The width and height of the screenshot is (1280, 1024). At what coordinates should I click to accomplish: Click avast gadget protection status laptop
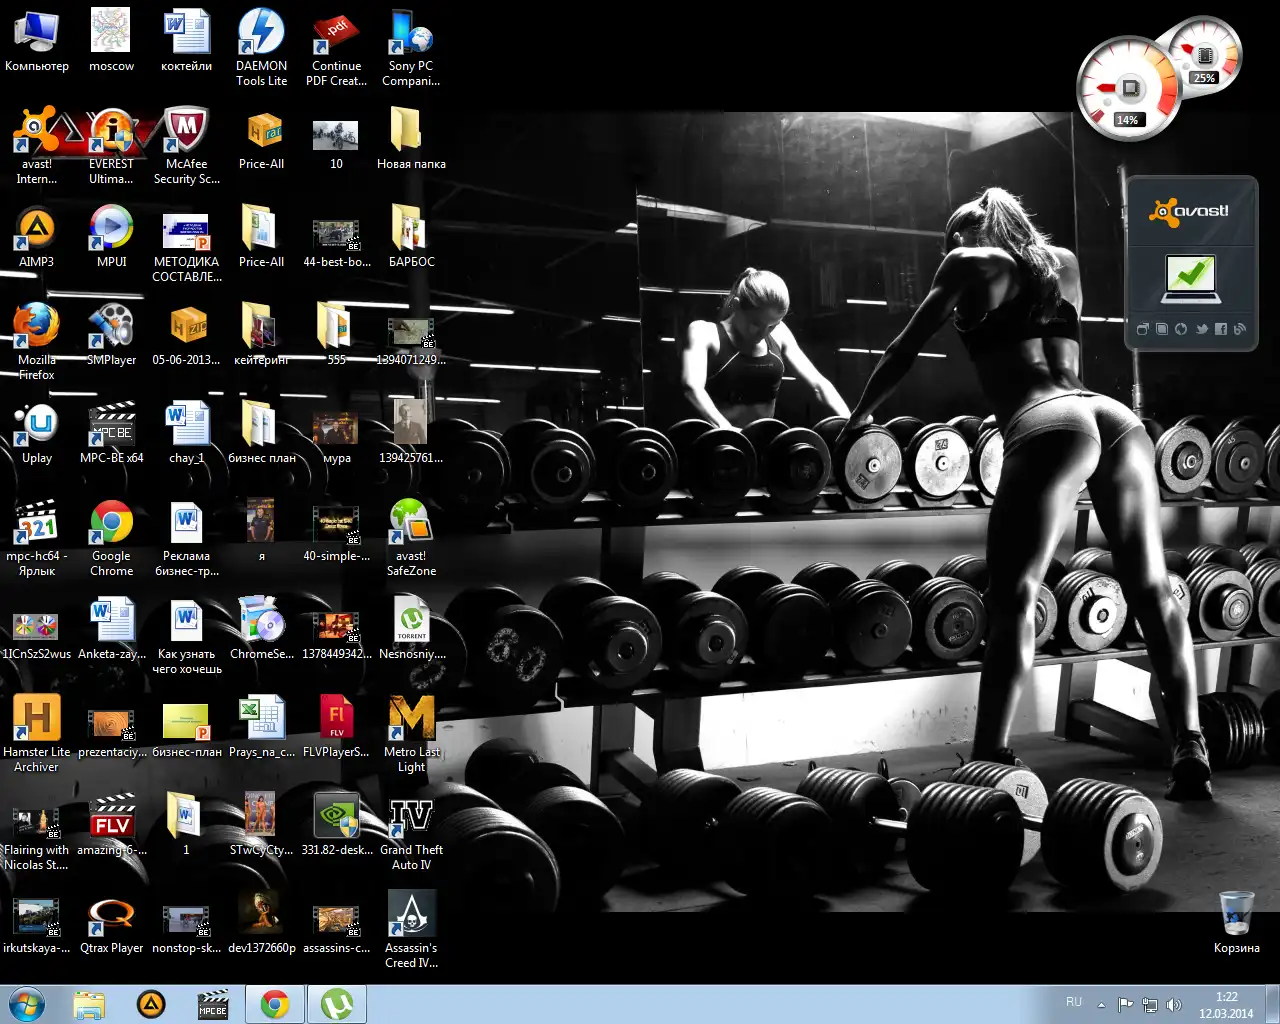pos(1190,279)
